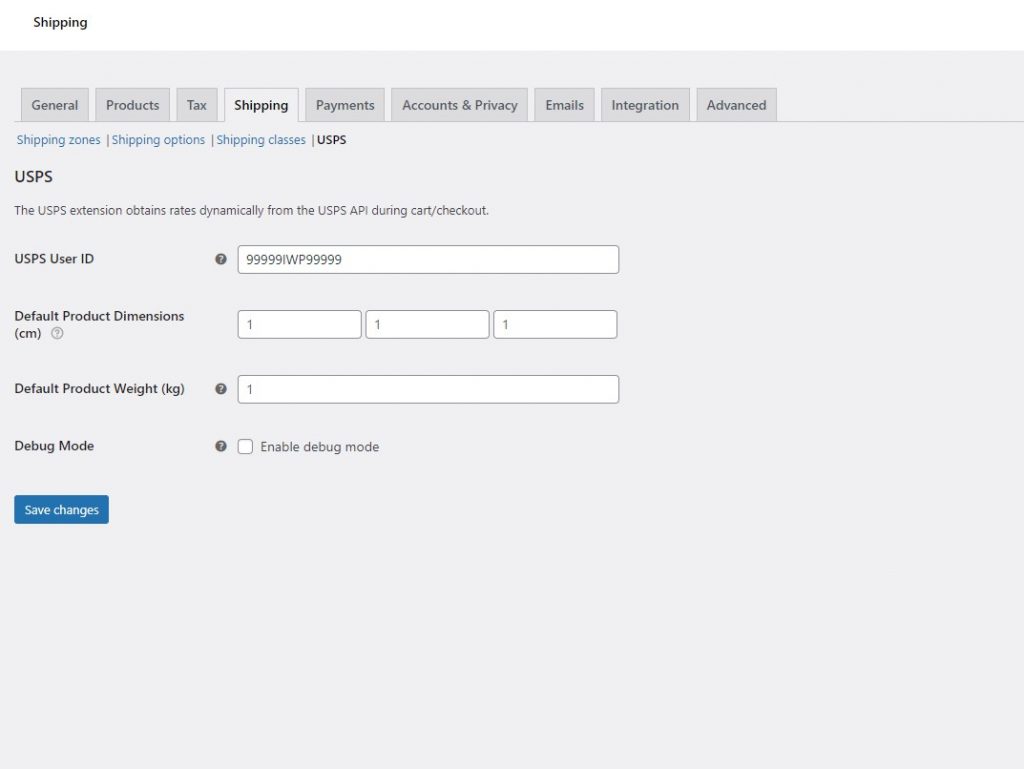Open the Accounts & Privacy tab
This screenshot has width=1024, height=769.
tap(460, 105)
